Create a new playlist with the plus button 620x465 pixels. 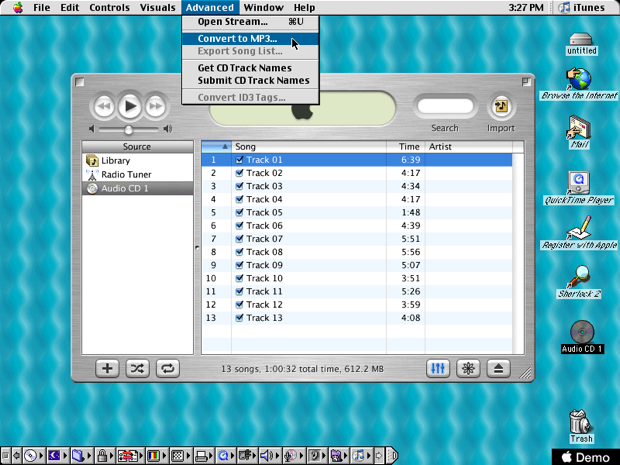point(107,369)
